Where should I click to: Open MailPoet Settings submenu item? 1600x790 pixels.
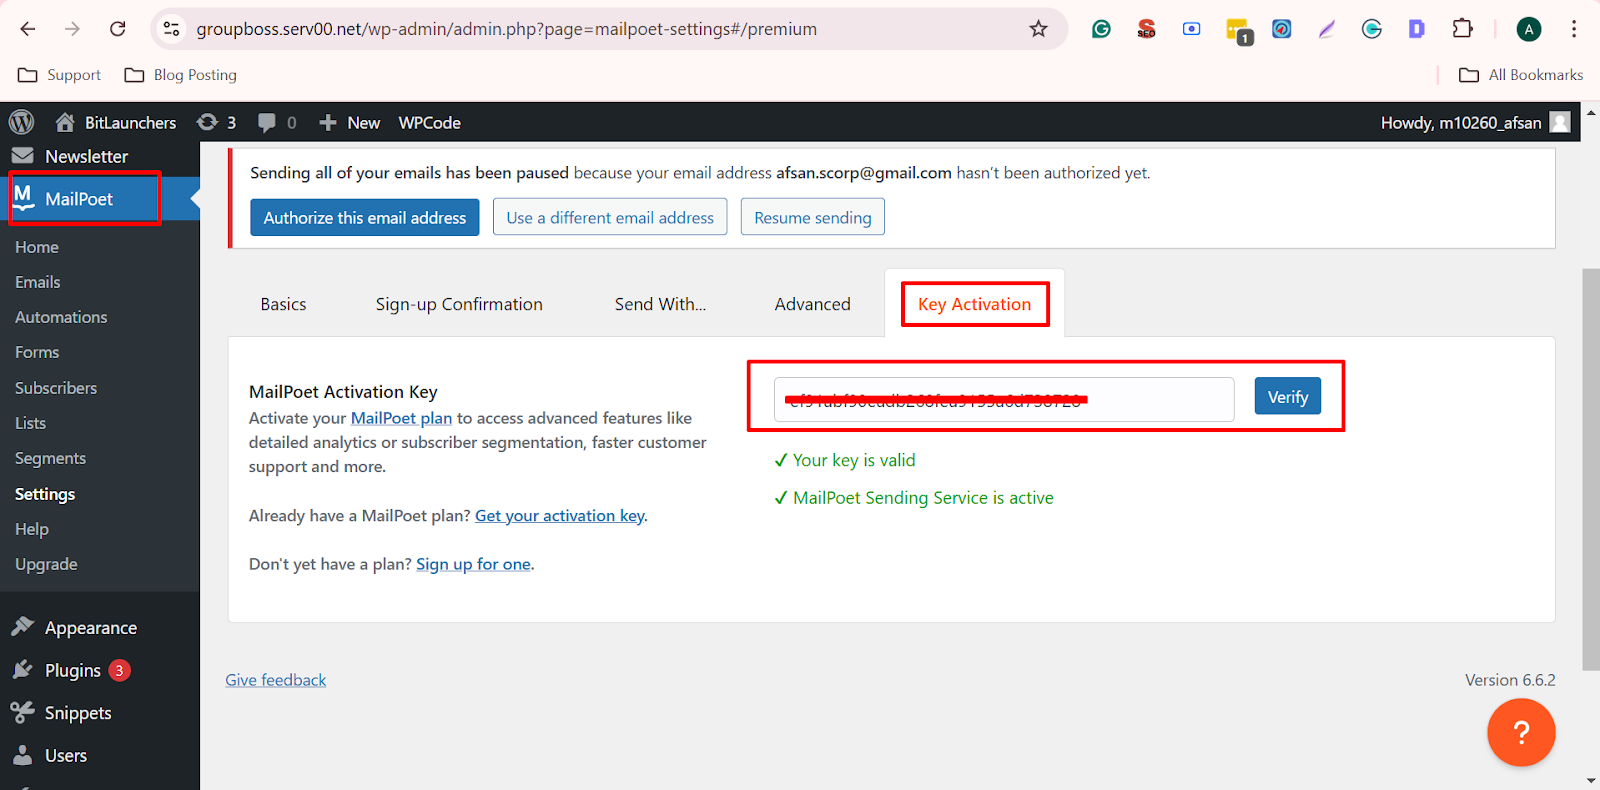pyautogui.click(x=45, y=494)
